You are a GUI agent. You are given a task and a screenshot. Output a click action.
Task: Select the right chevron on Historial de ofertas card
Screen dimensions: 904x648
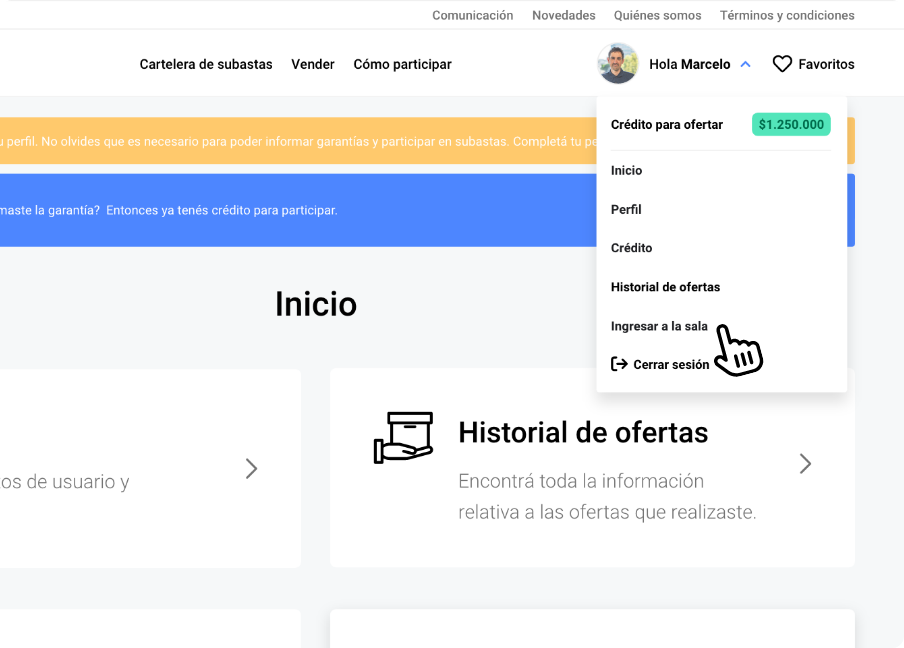point(805,463)
